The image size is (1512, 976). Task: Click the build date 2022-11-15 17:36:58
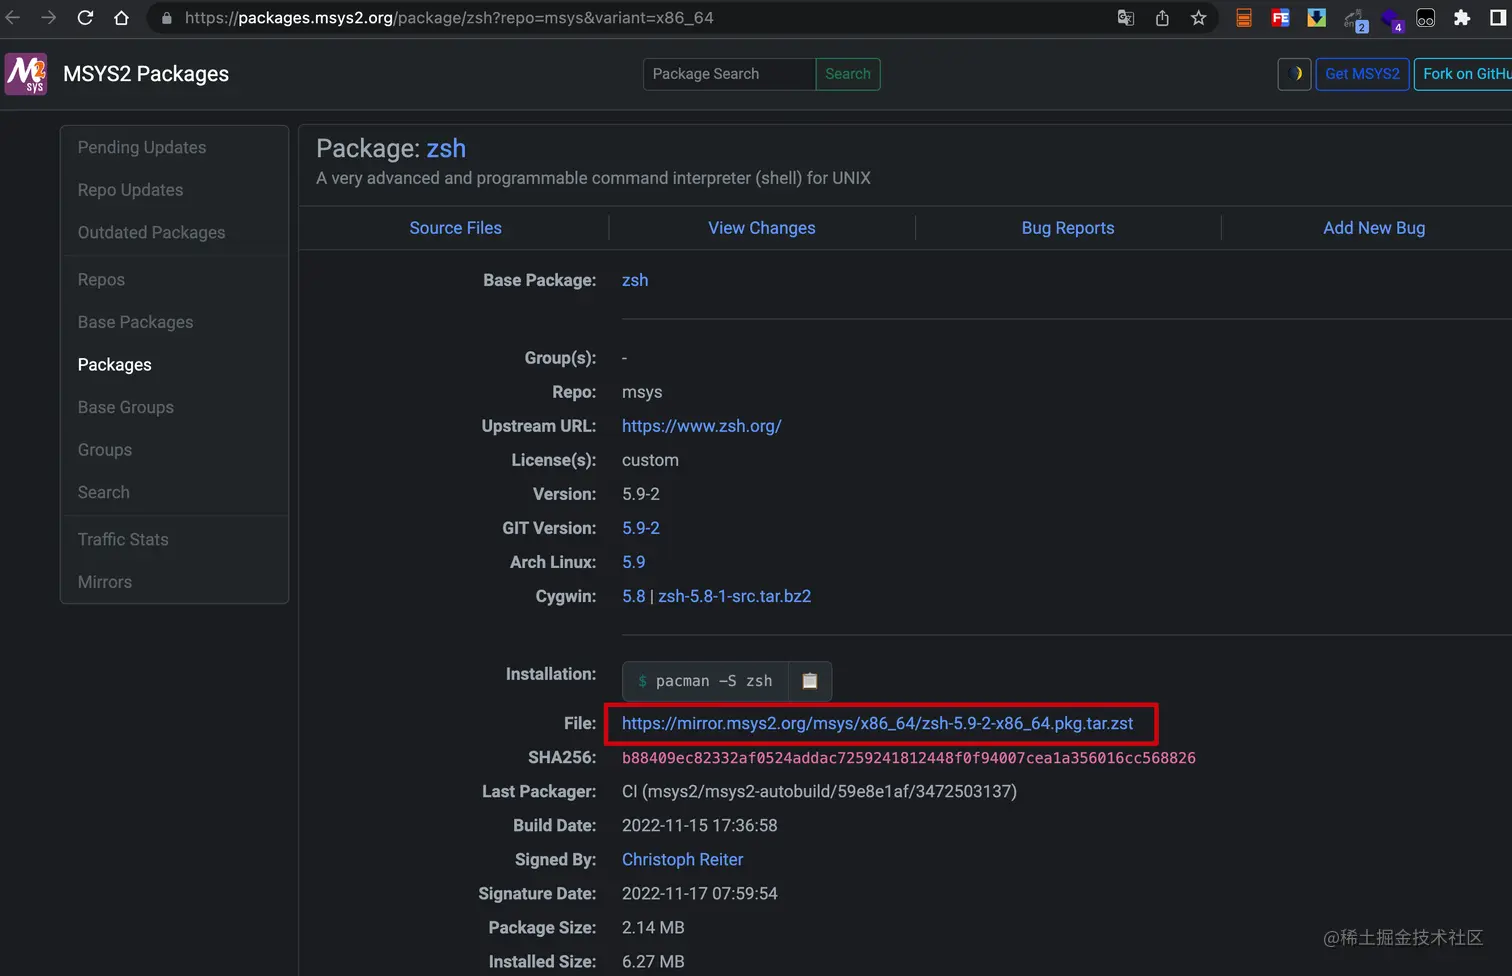coord(699,826)
